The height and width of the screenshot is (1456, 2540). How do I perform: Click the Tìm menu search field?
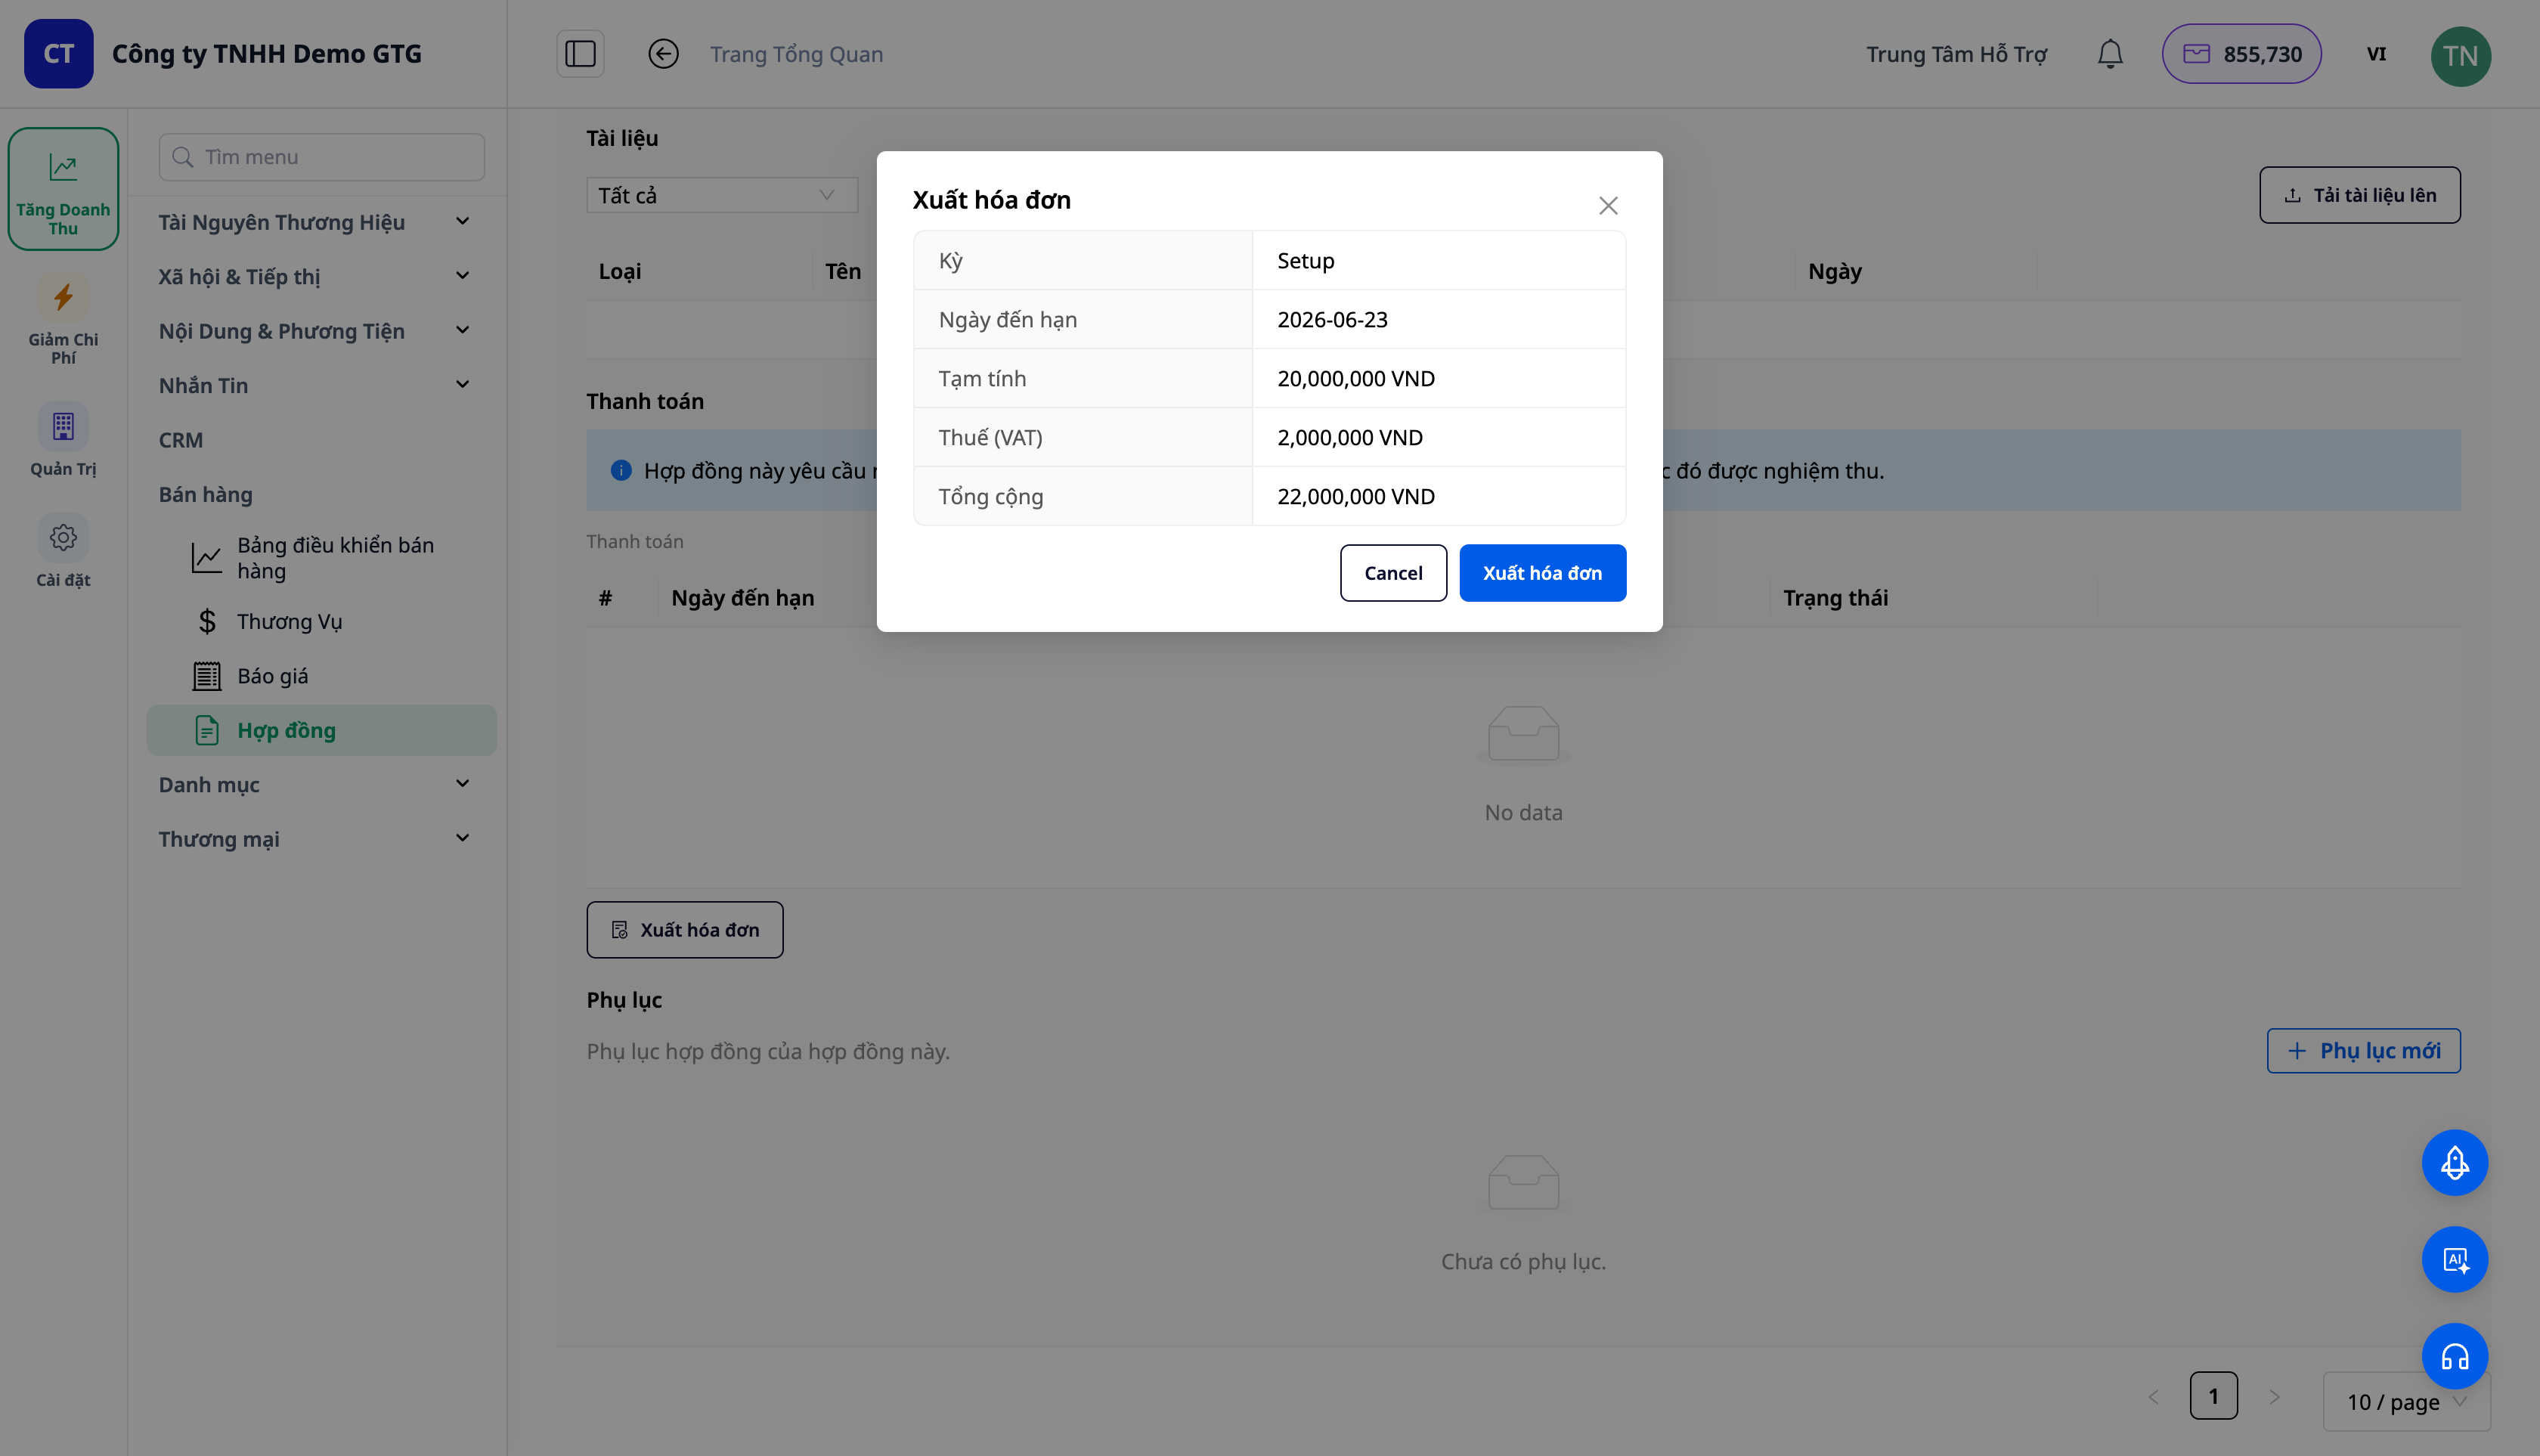coord(321,157)
